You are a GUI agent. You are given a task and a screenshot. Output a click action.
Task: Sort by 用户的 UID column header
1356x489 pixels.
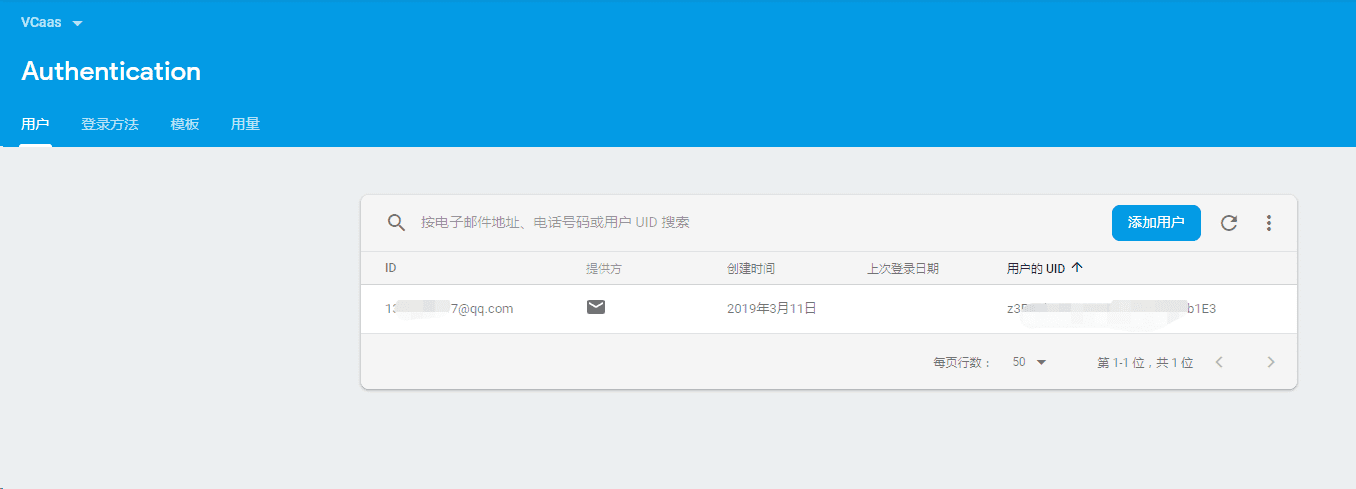[1035, 268]
